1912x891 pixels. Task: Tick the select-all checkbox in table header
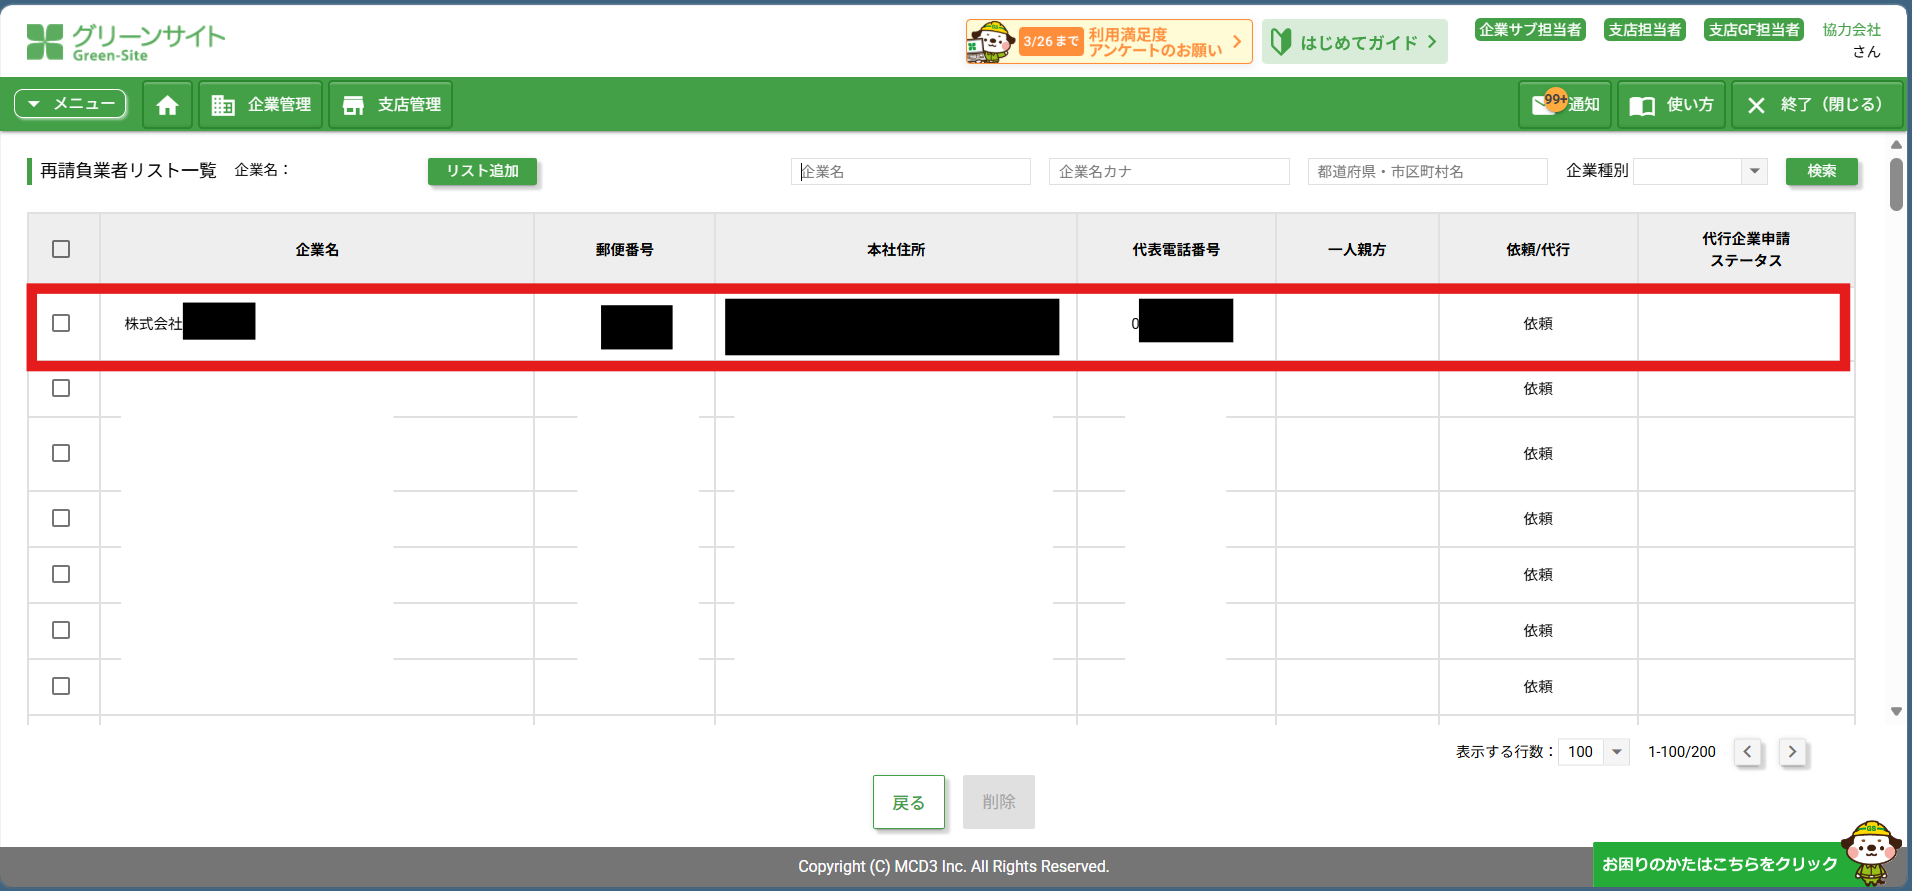(61, 249)
